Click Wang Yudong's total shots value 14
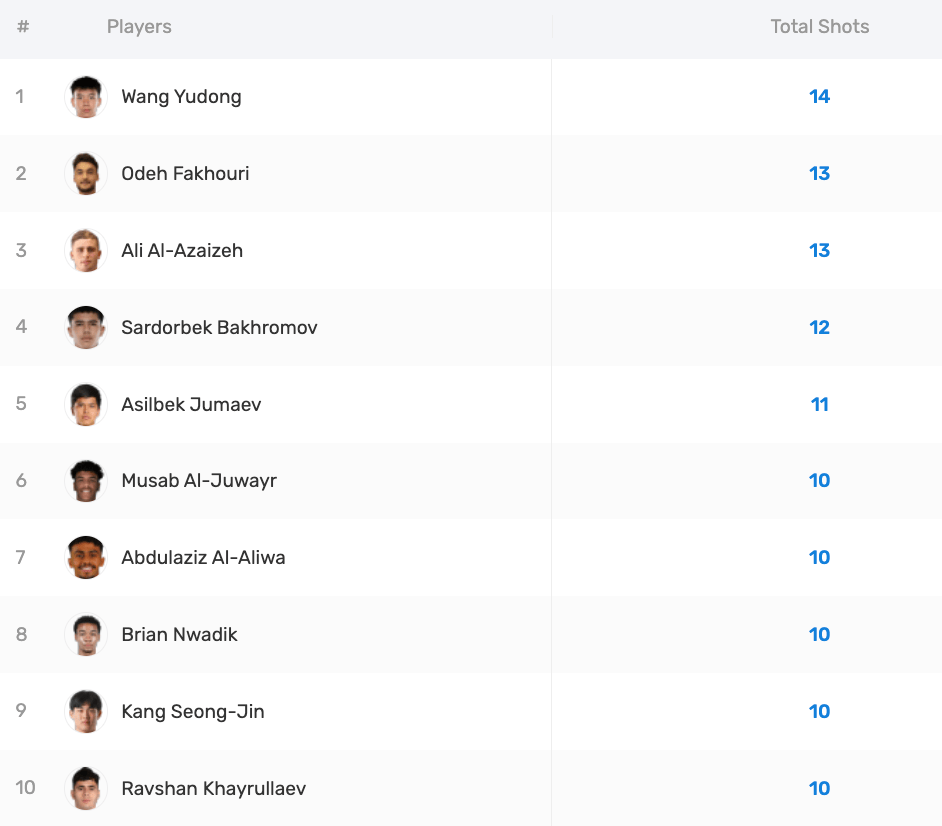This screenshot has width=942, height=826. point(819,97)
